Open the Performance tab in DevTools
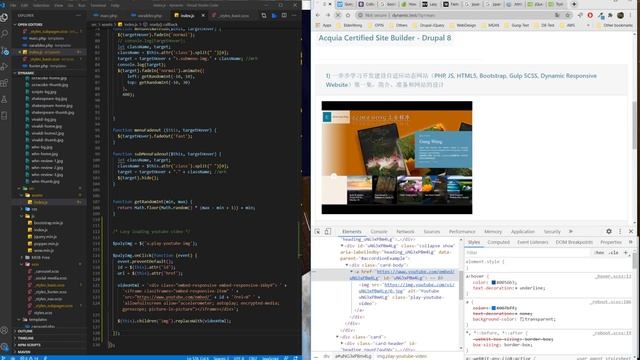The image size is (640, 360). 462,231
